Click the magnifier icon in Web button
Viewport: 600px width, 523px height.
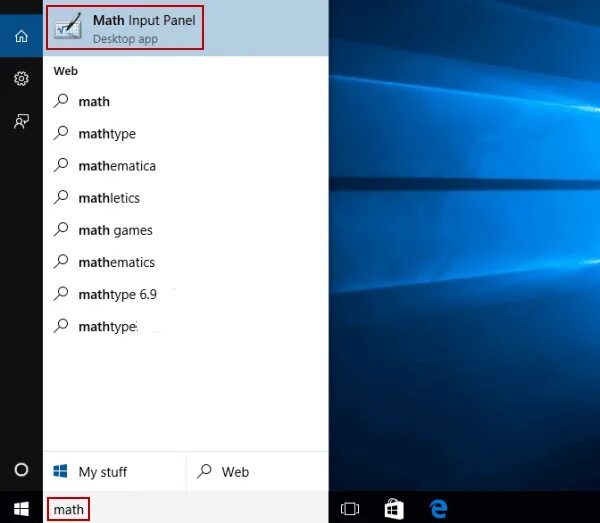[x=204, y=471]
